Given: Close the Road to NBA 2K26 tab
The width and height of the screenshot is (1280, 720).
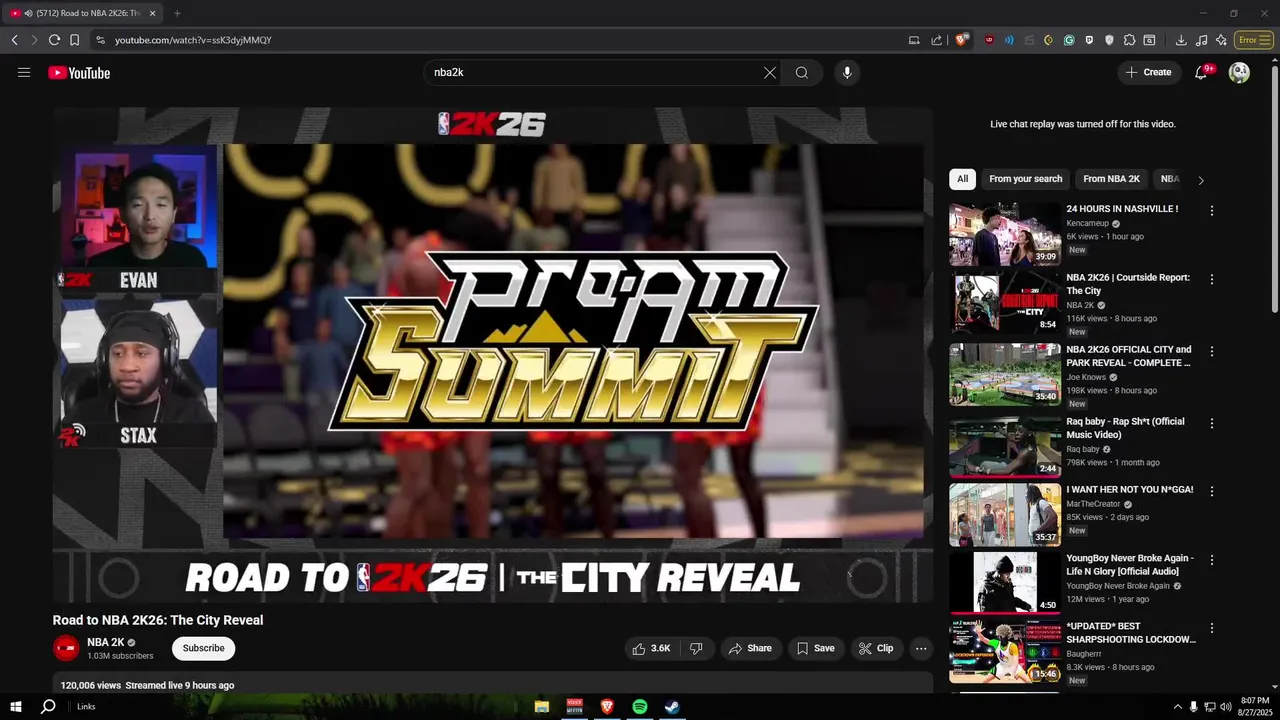Looking at the screenshot, I should [153, 13].
